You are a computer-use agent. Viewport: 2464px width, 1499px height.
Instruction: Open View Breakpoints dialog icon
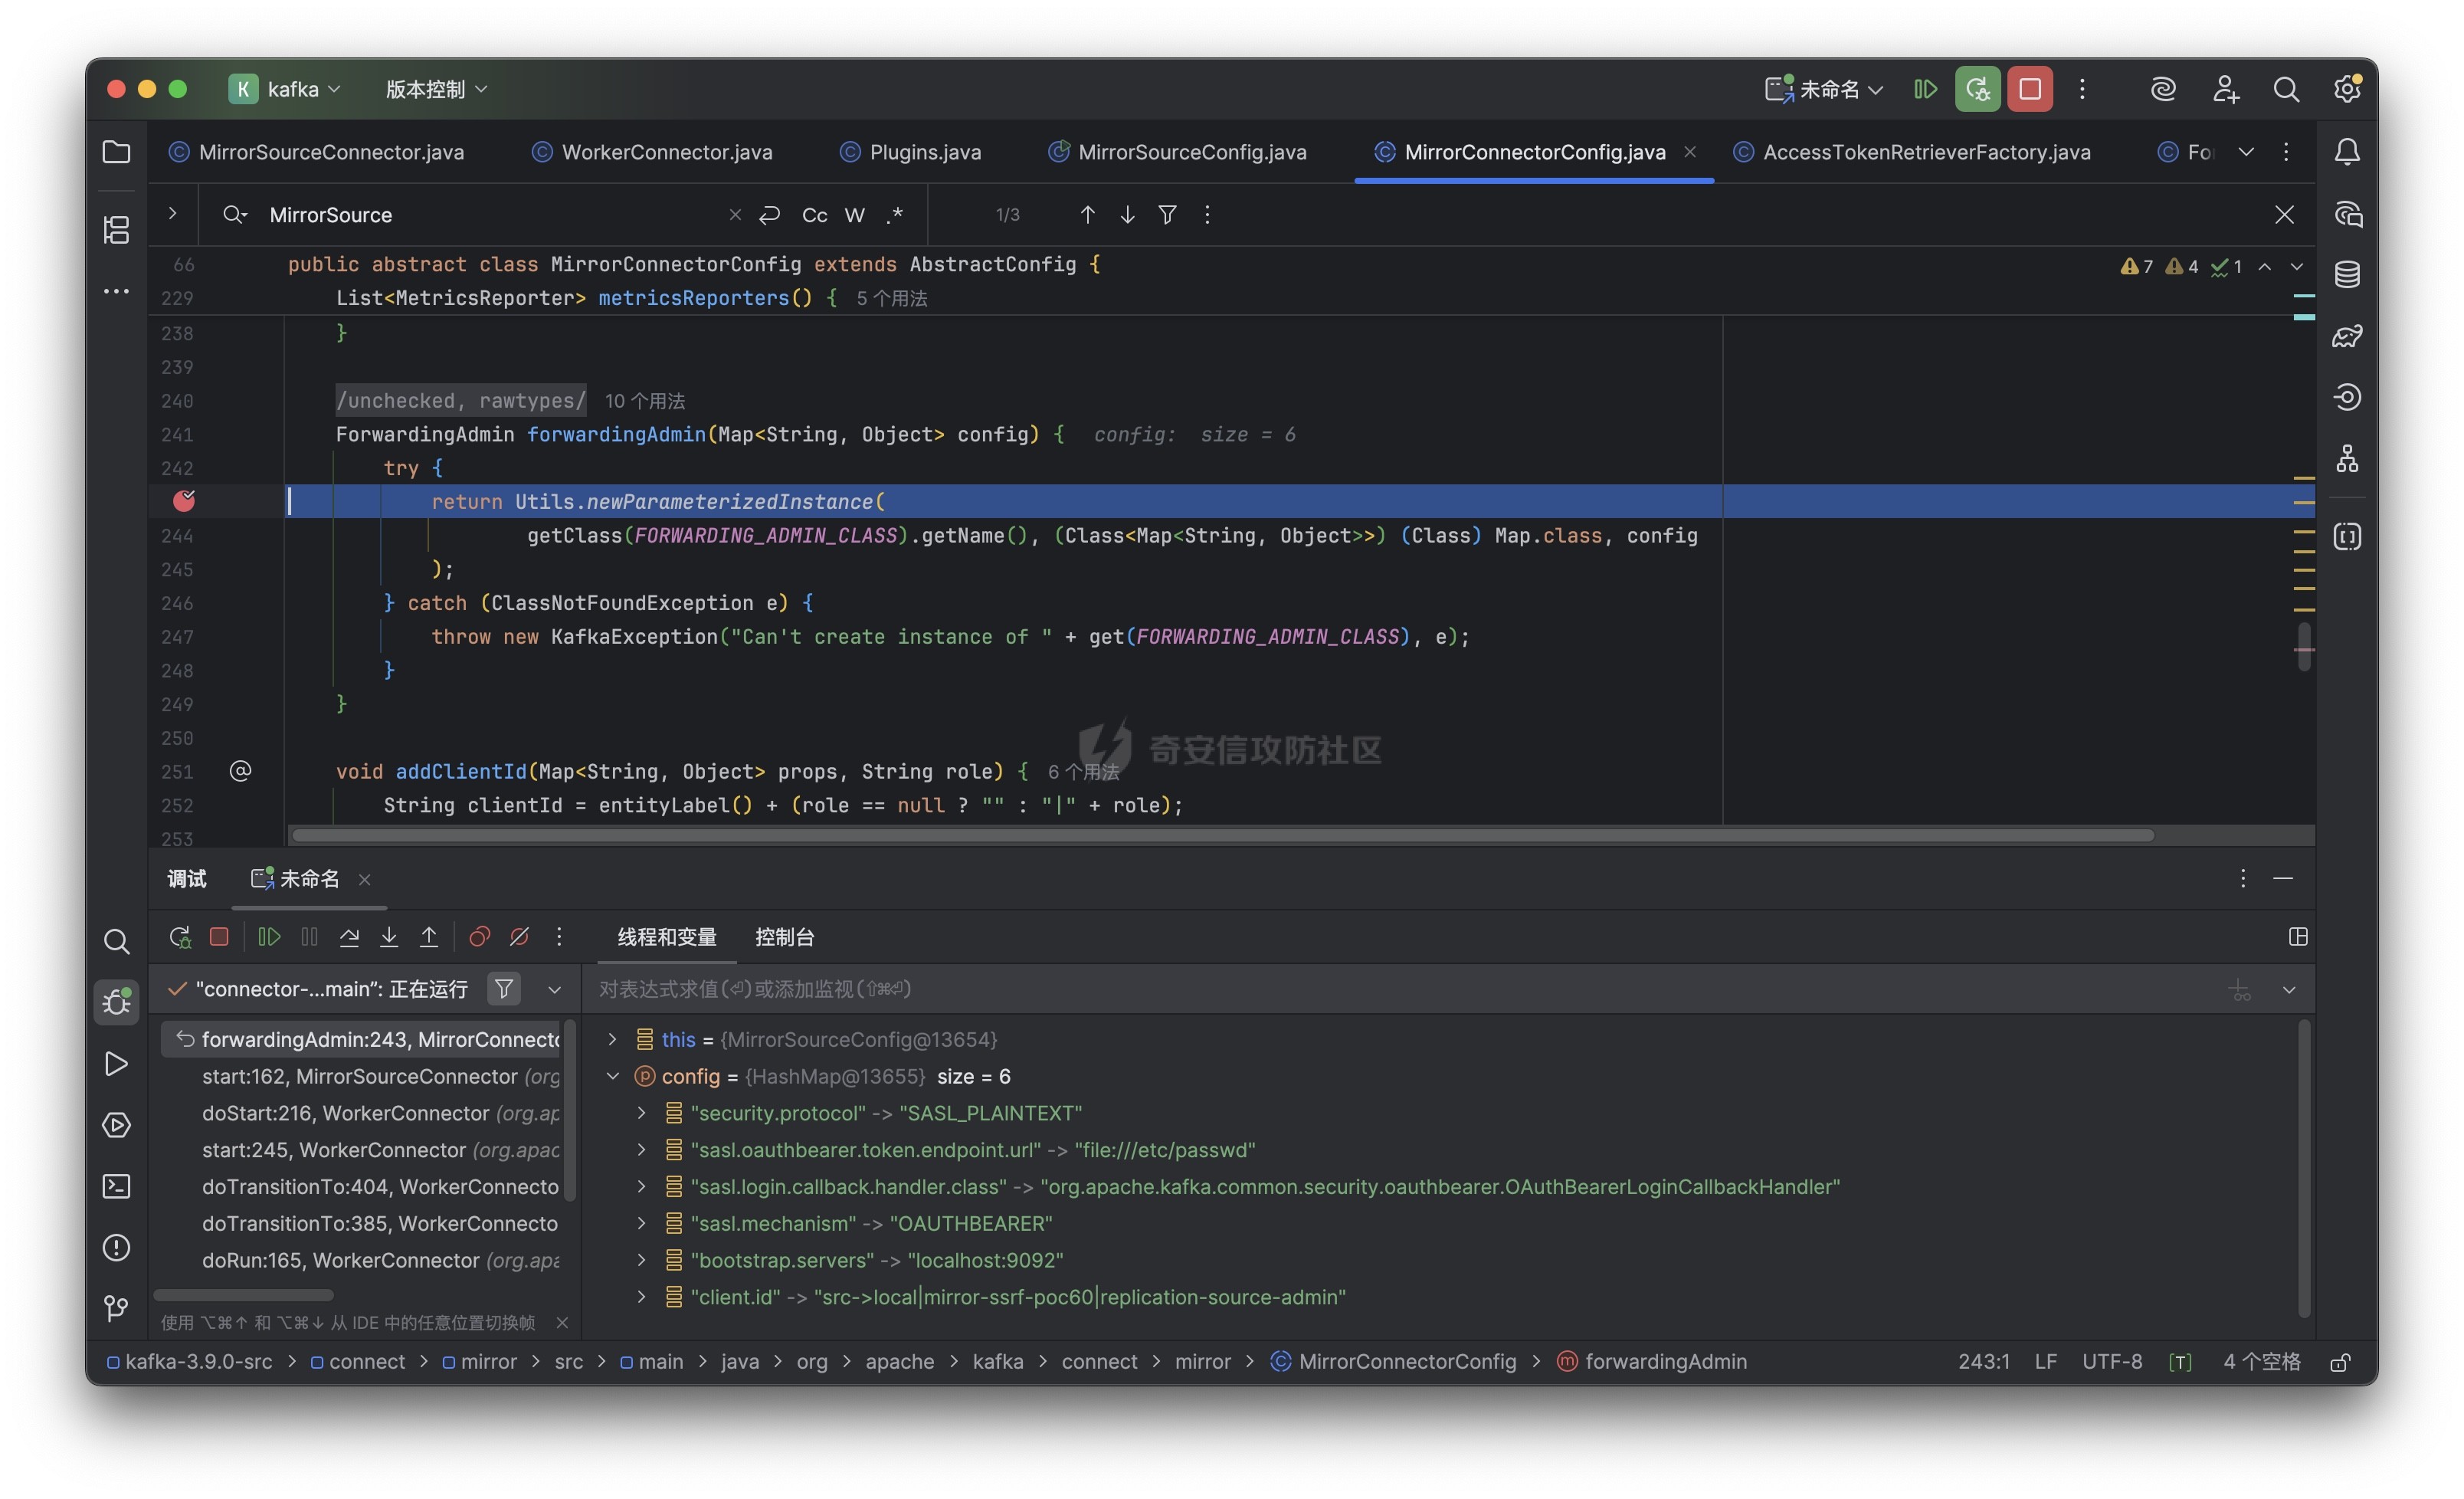coord(479,937)
